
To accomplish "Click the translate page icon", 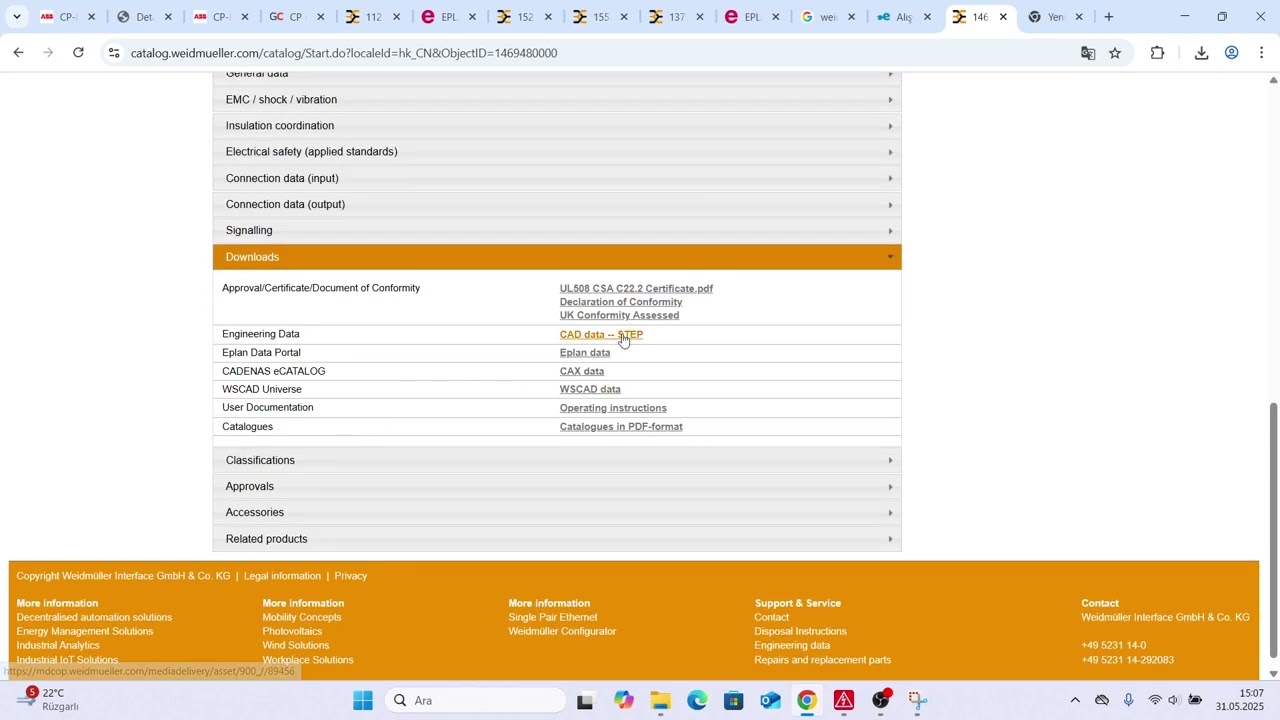I will pos(1088,53).
